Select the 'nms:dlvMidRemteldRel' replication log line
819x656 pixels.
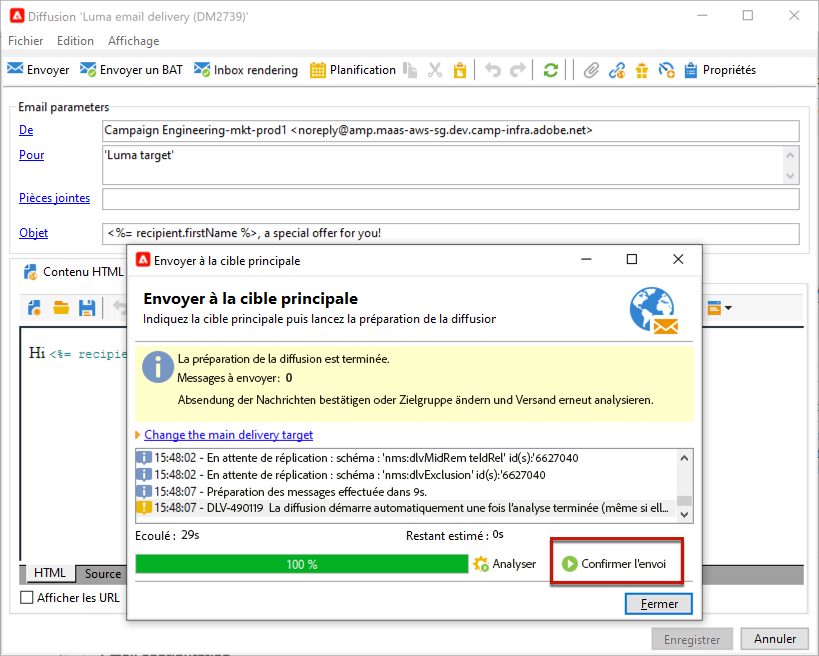[x=406, y=458]
